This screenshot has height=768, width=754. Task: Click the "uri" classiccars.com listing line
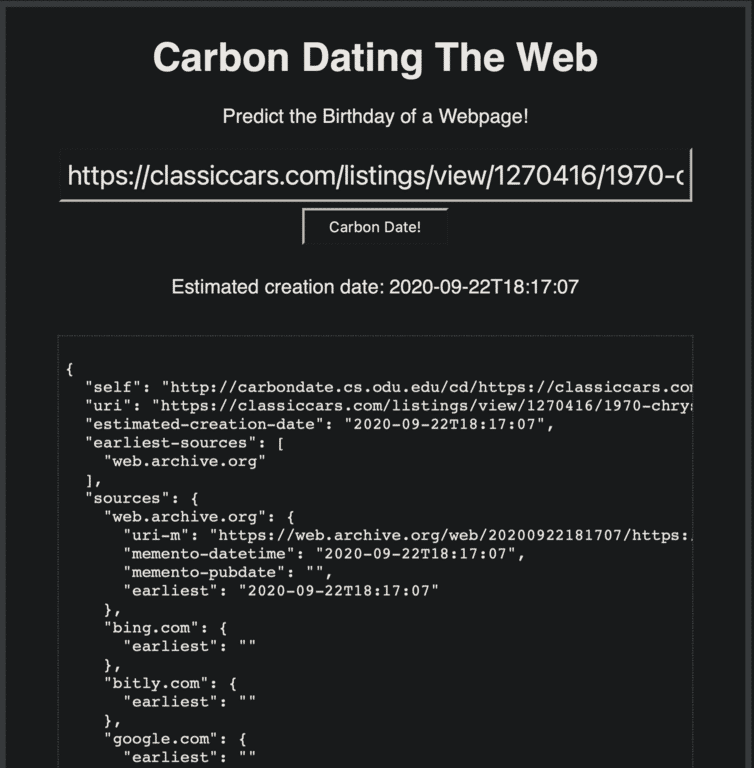(x=420, y=405)
